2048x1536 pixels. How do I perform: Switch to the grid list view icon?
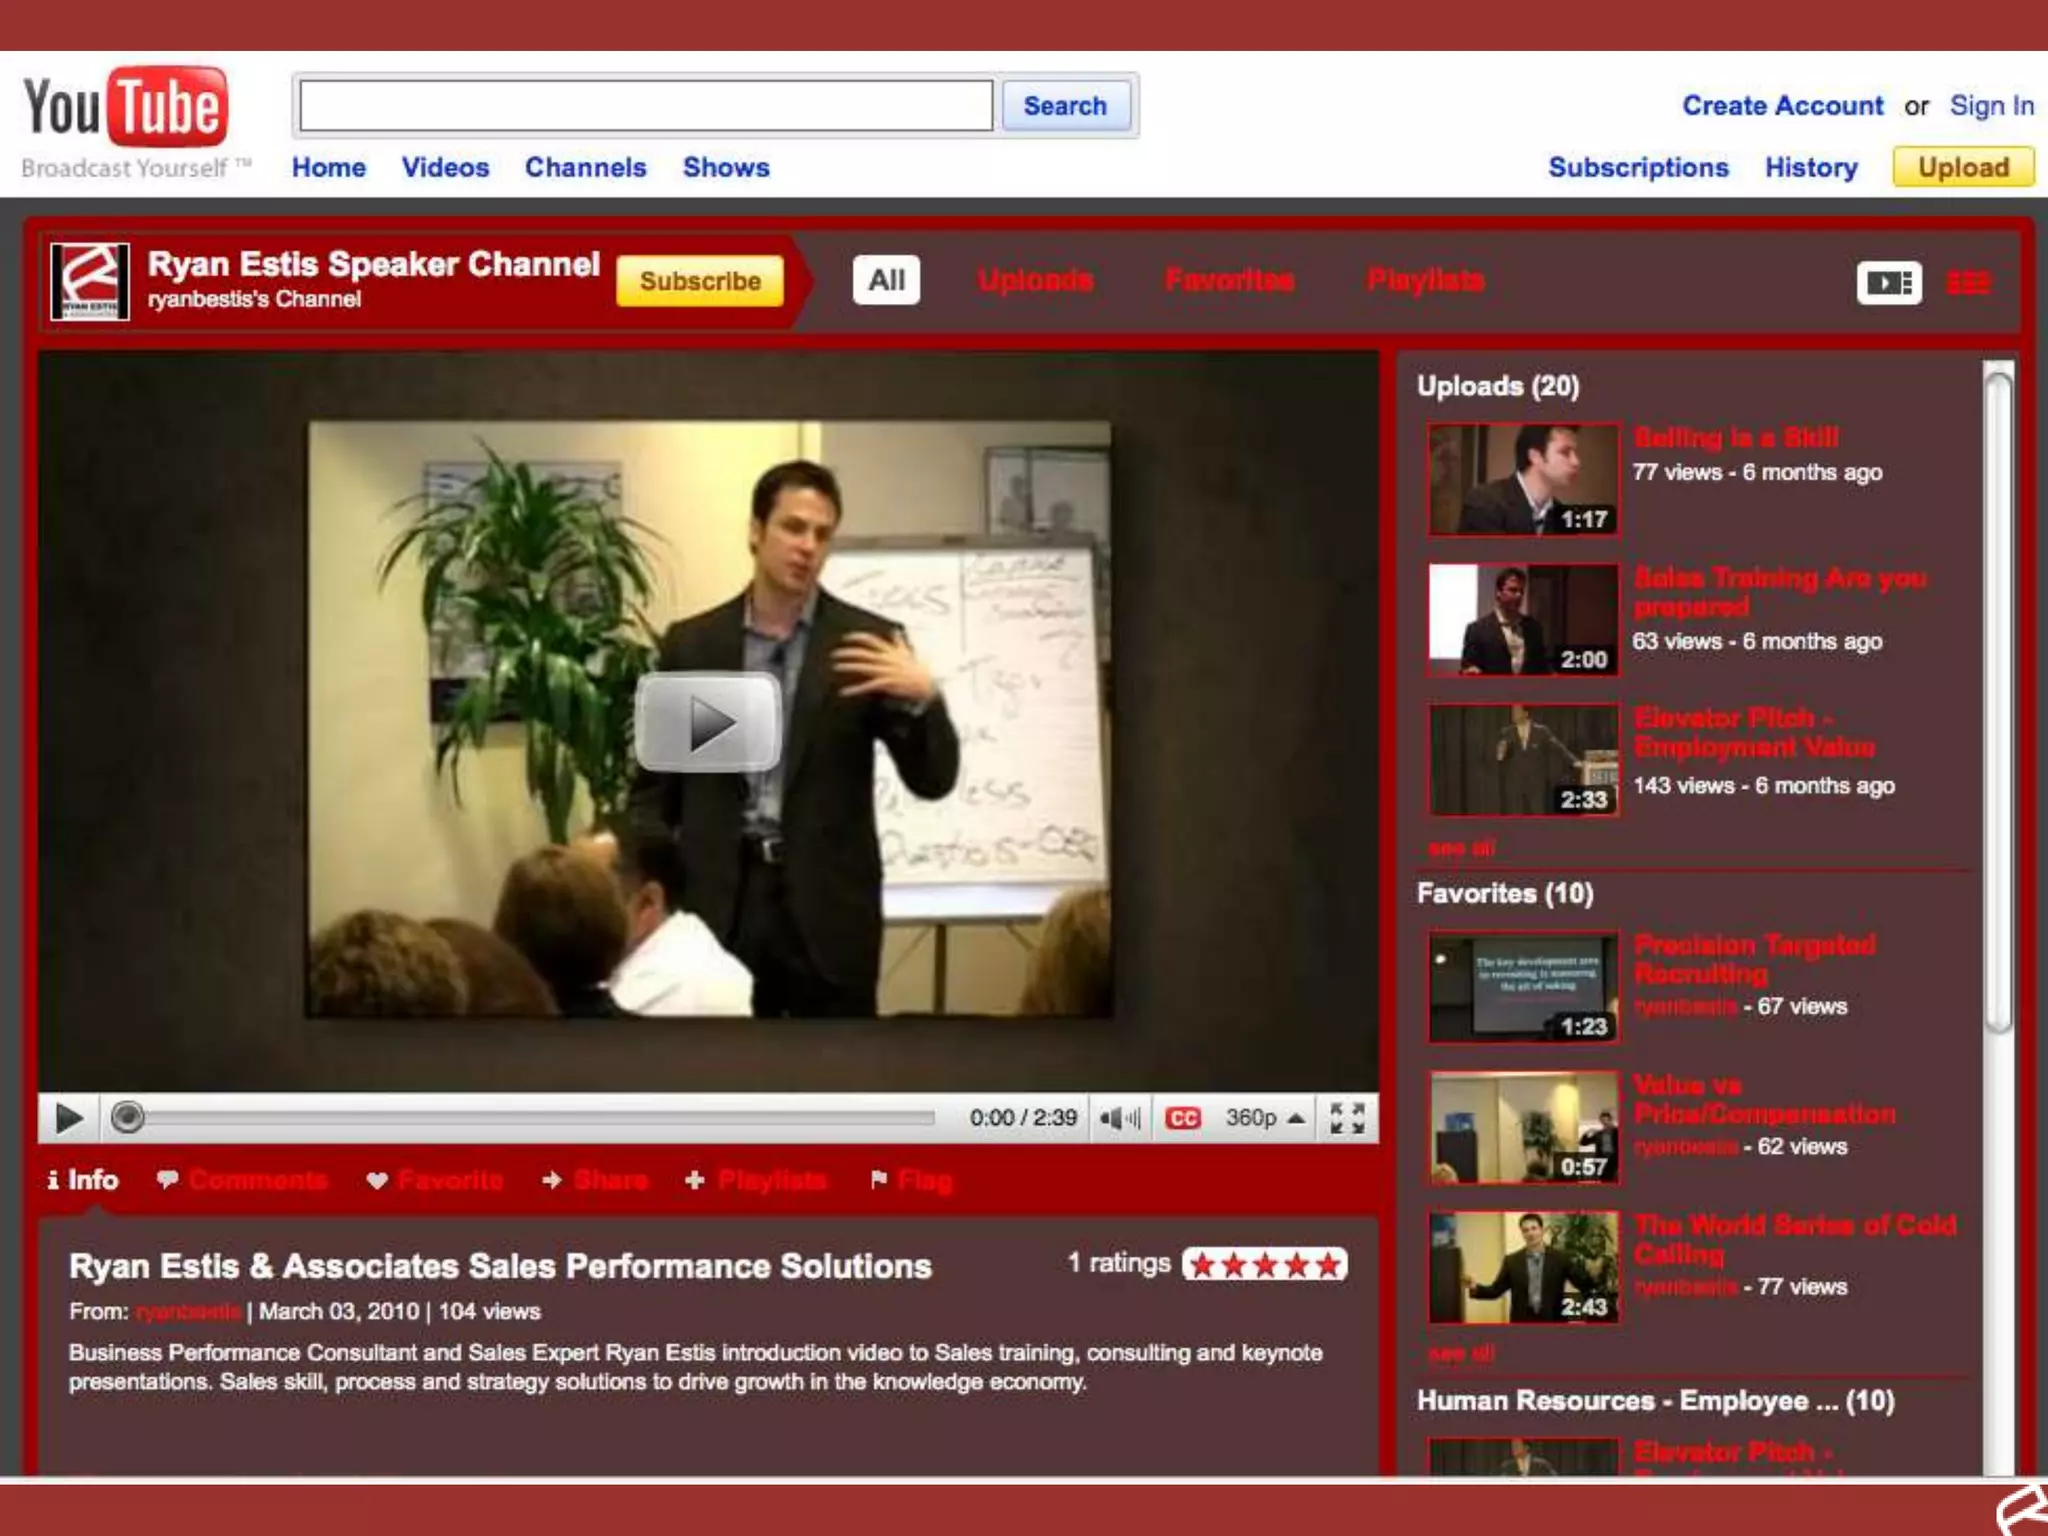tap(1967, 283)
